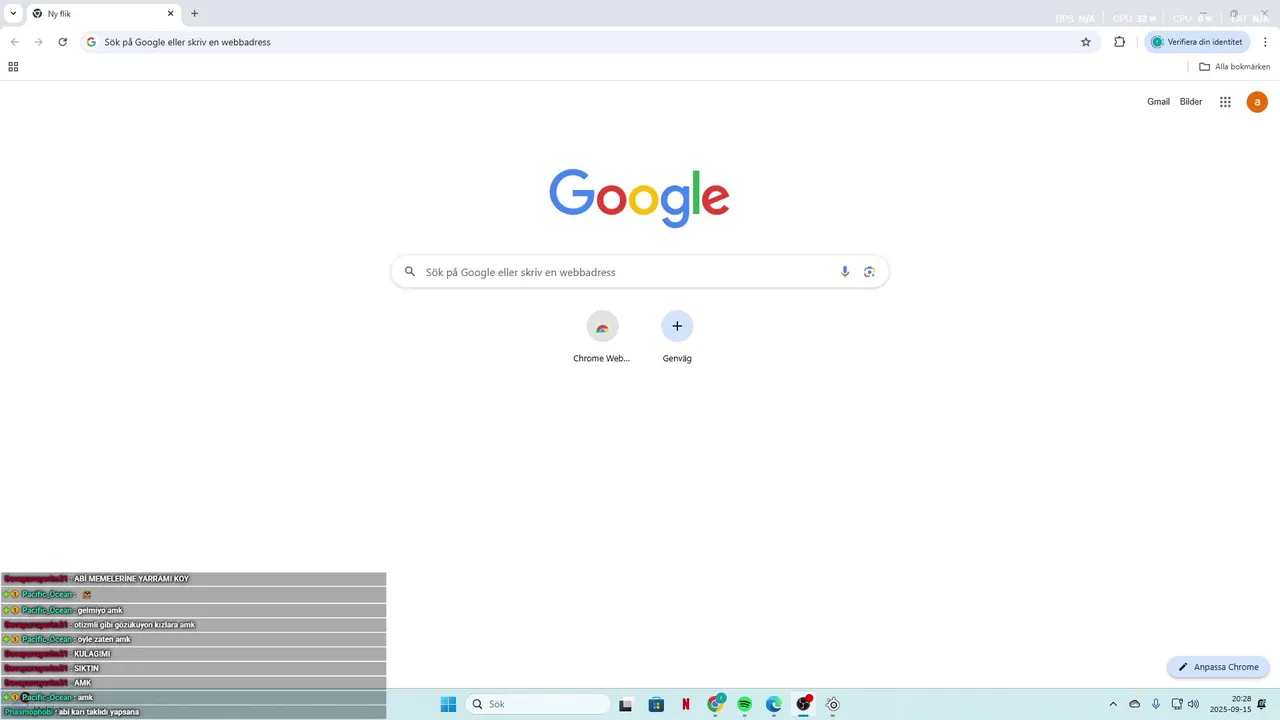This screenshot has width=1280, height=720.
Task: Open the Alla bokmärken folder
Action: click(1235, 67)
